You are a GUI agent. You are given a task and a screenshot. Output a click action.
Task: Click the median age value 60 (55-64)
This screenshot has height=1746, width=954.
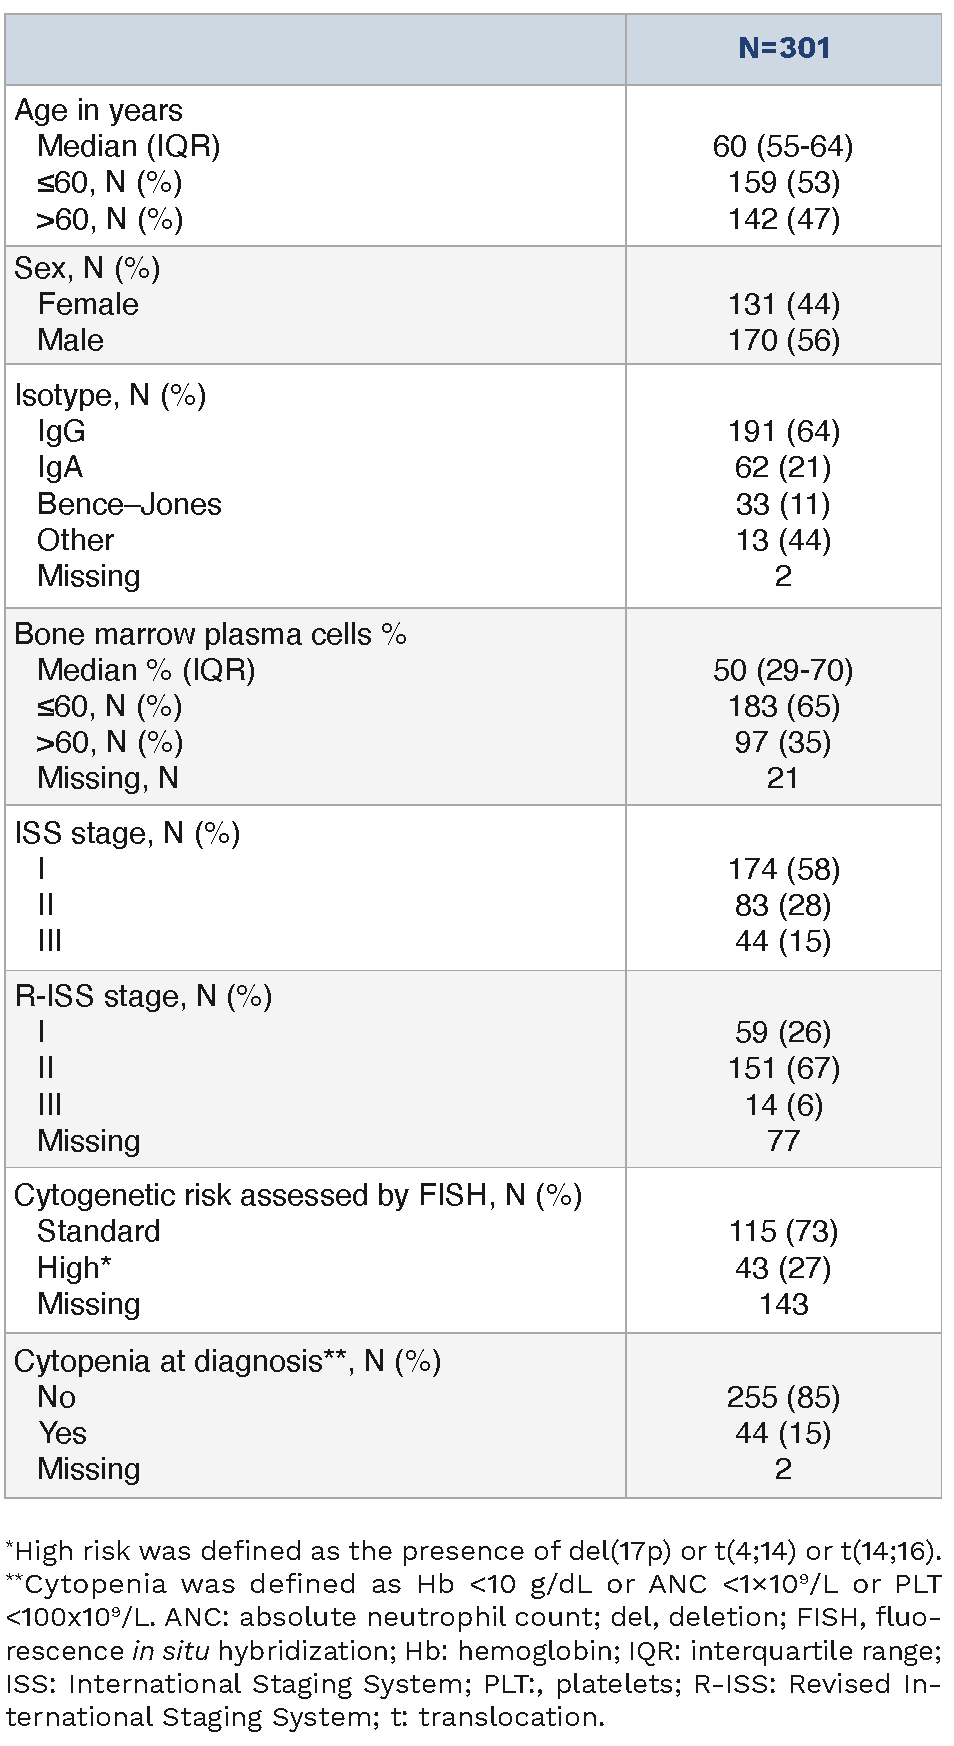click(783, 147)
